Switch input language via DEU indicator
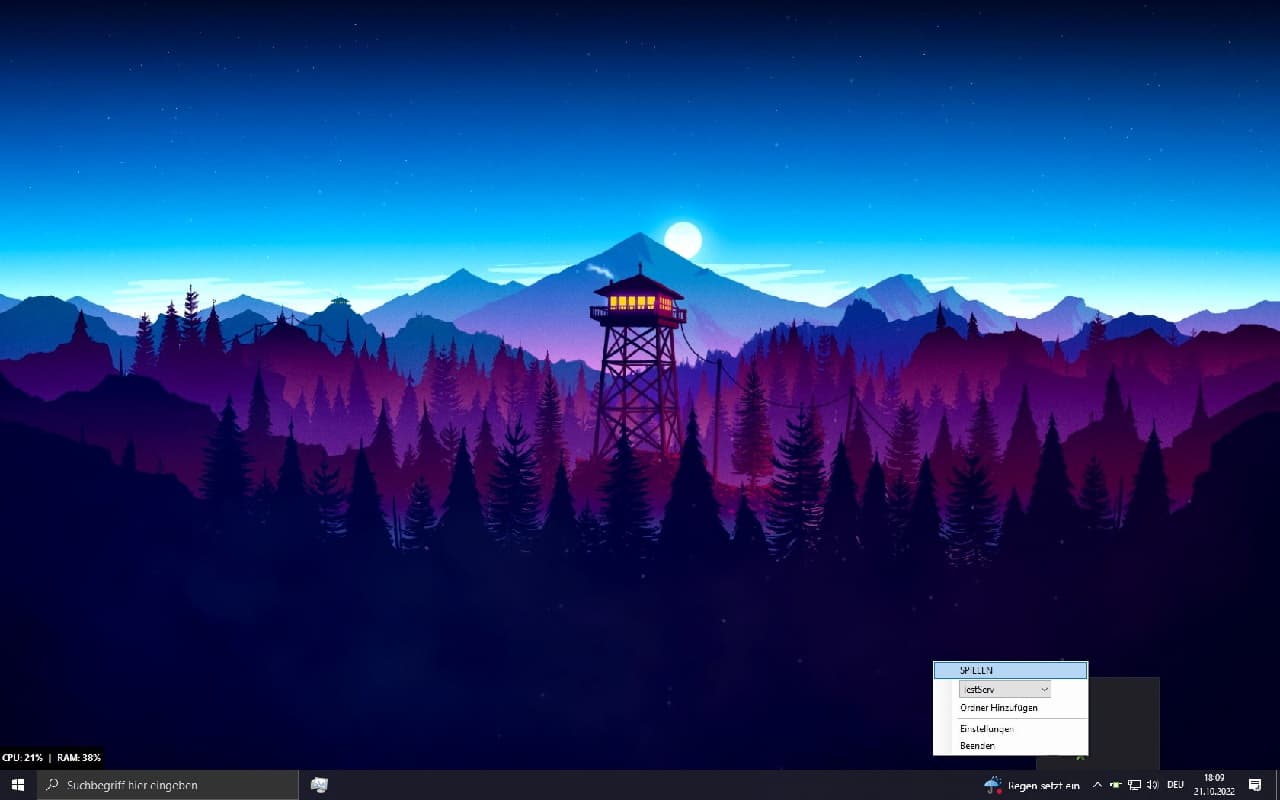Viewport: 1280px width, 800px height. (x=1176, y=785)
